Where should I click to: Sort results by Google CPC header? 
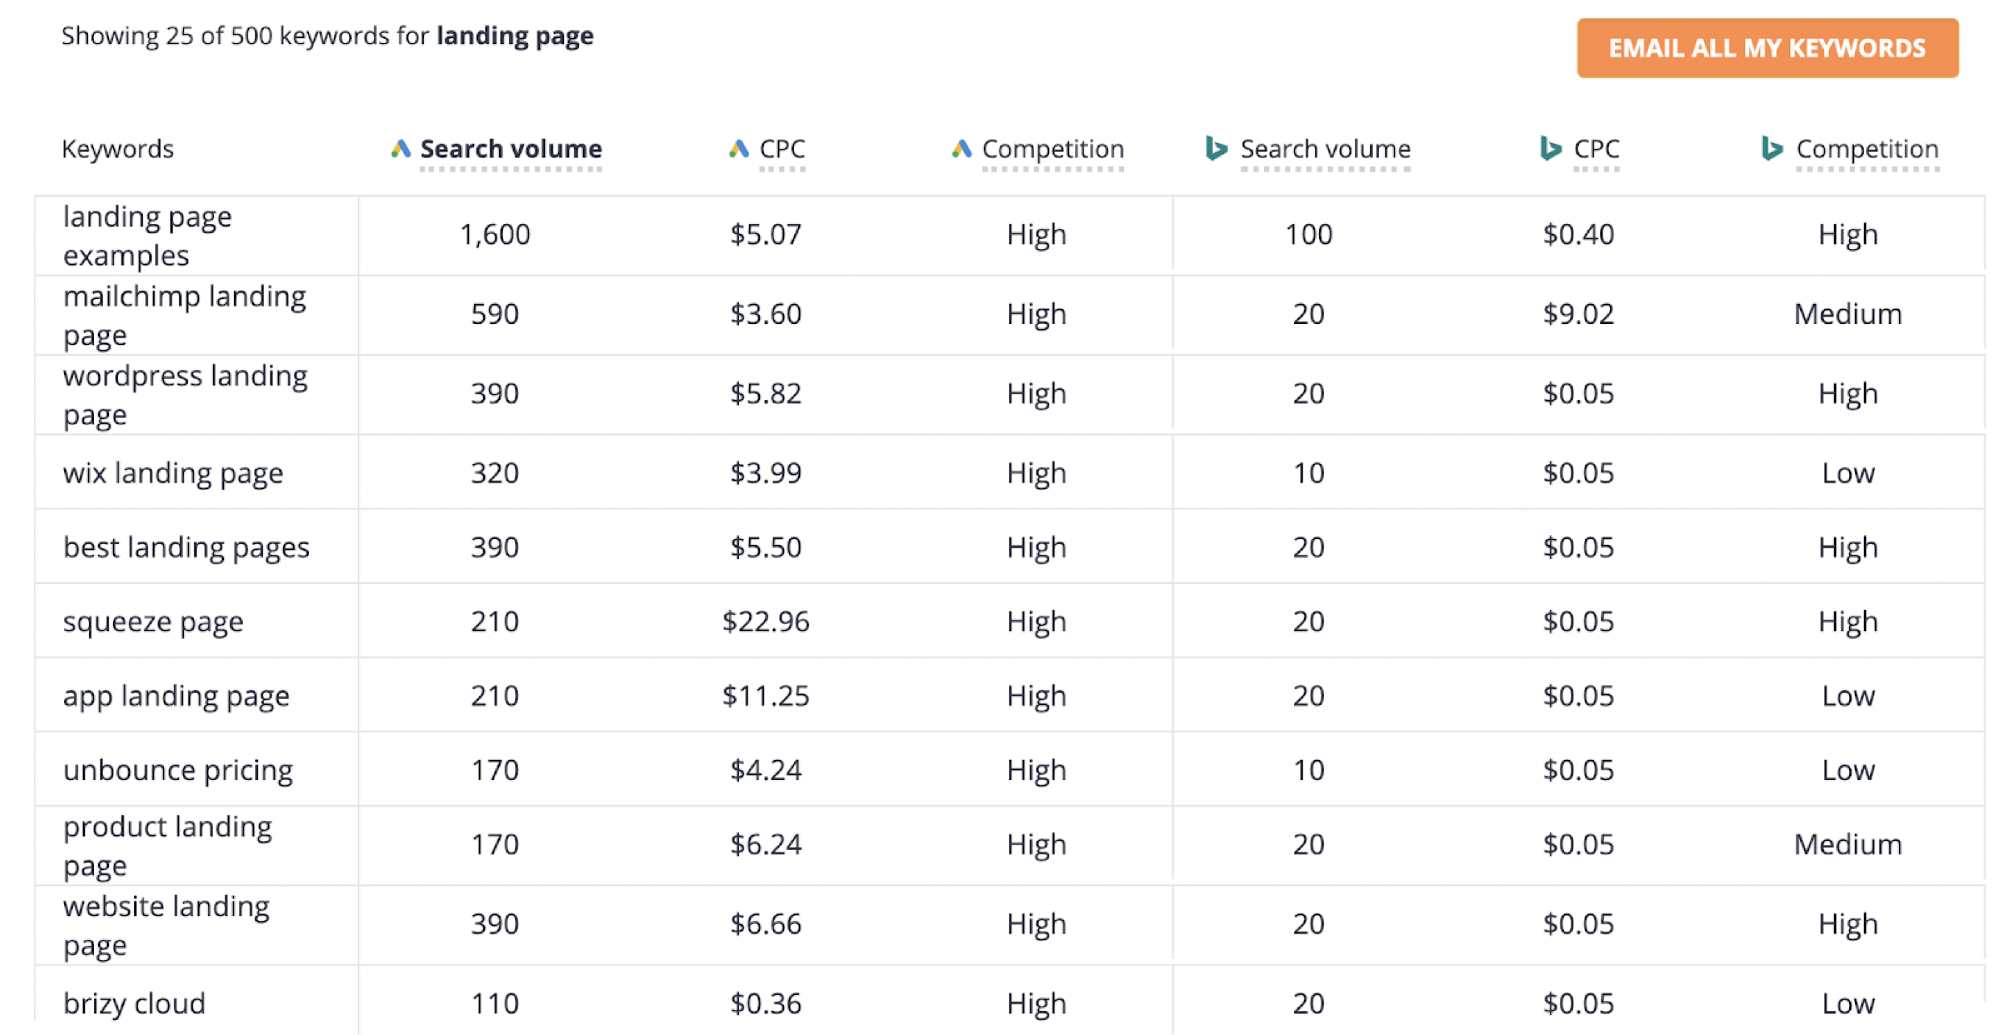[x=781, y=148]
